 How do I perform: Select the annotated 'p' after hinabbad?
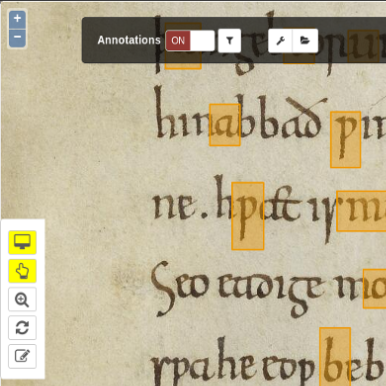coord(346,140)
